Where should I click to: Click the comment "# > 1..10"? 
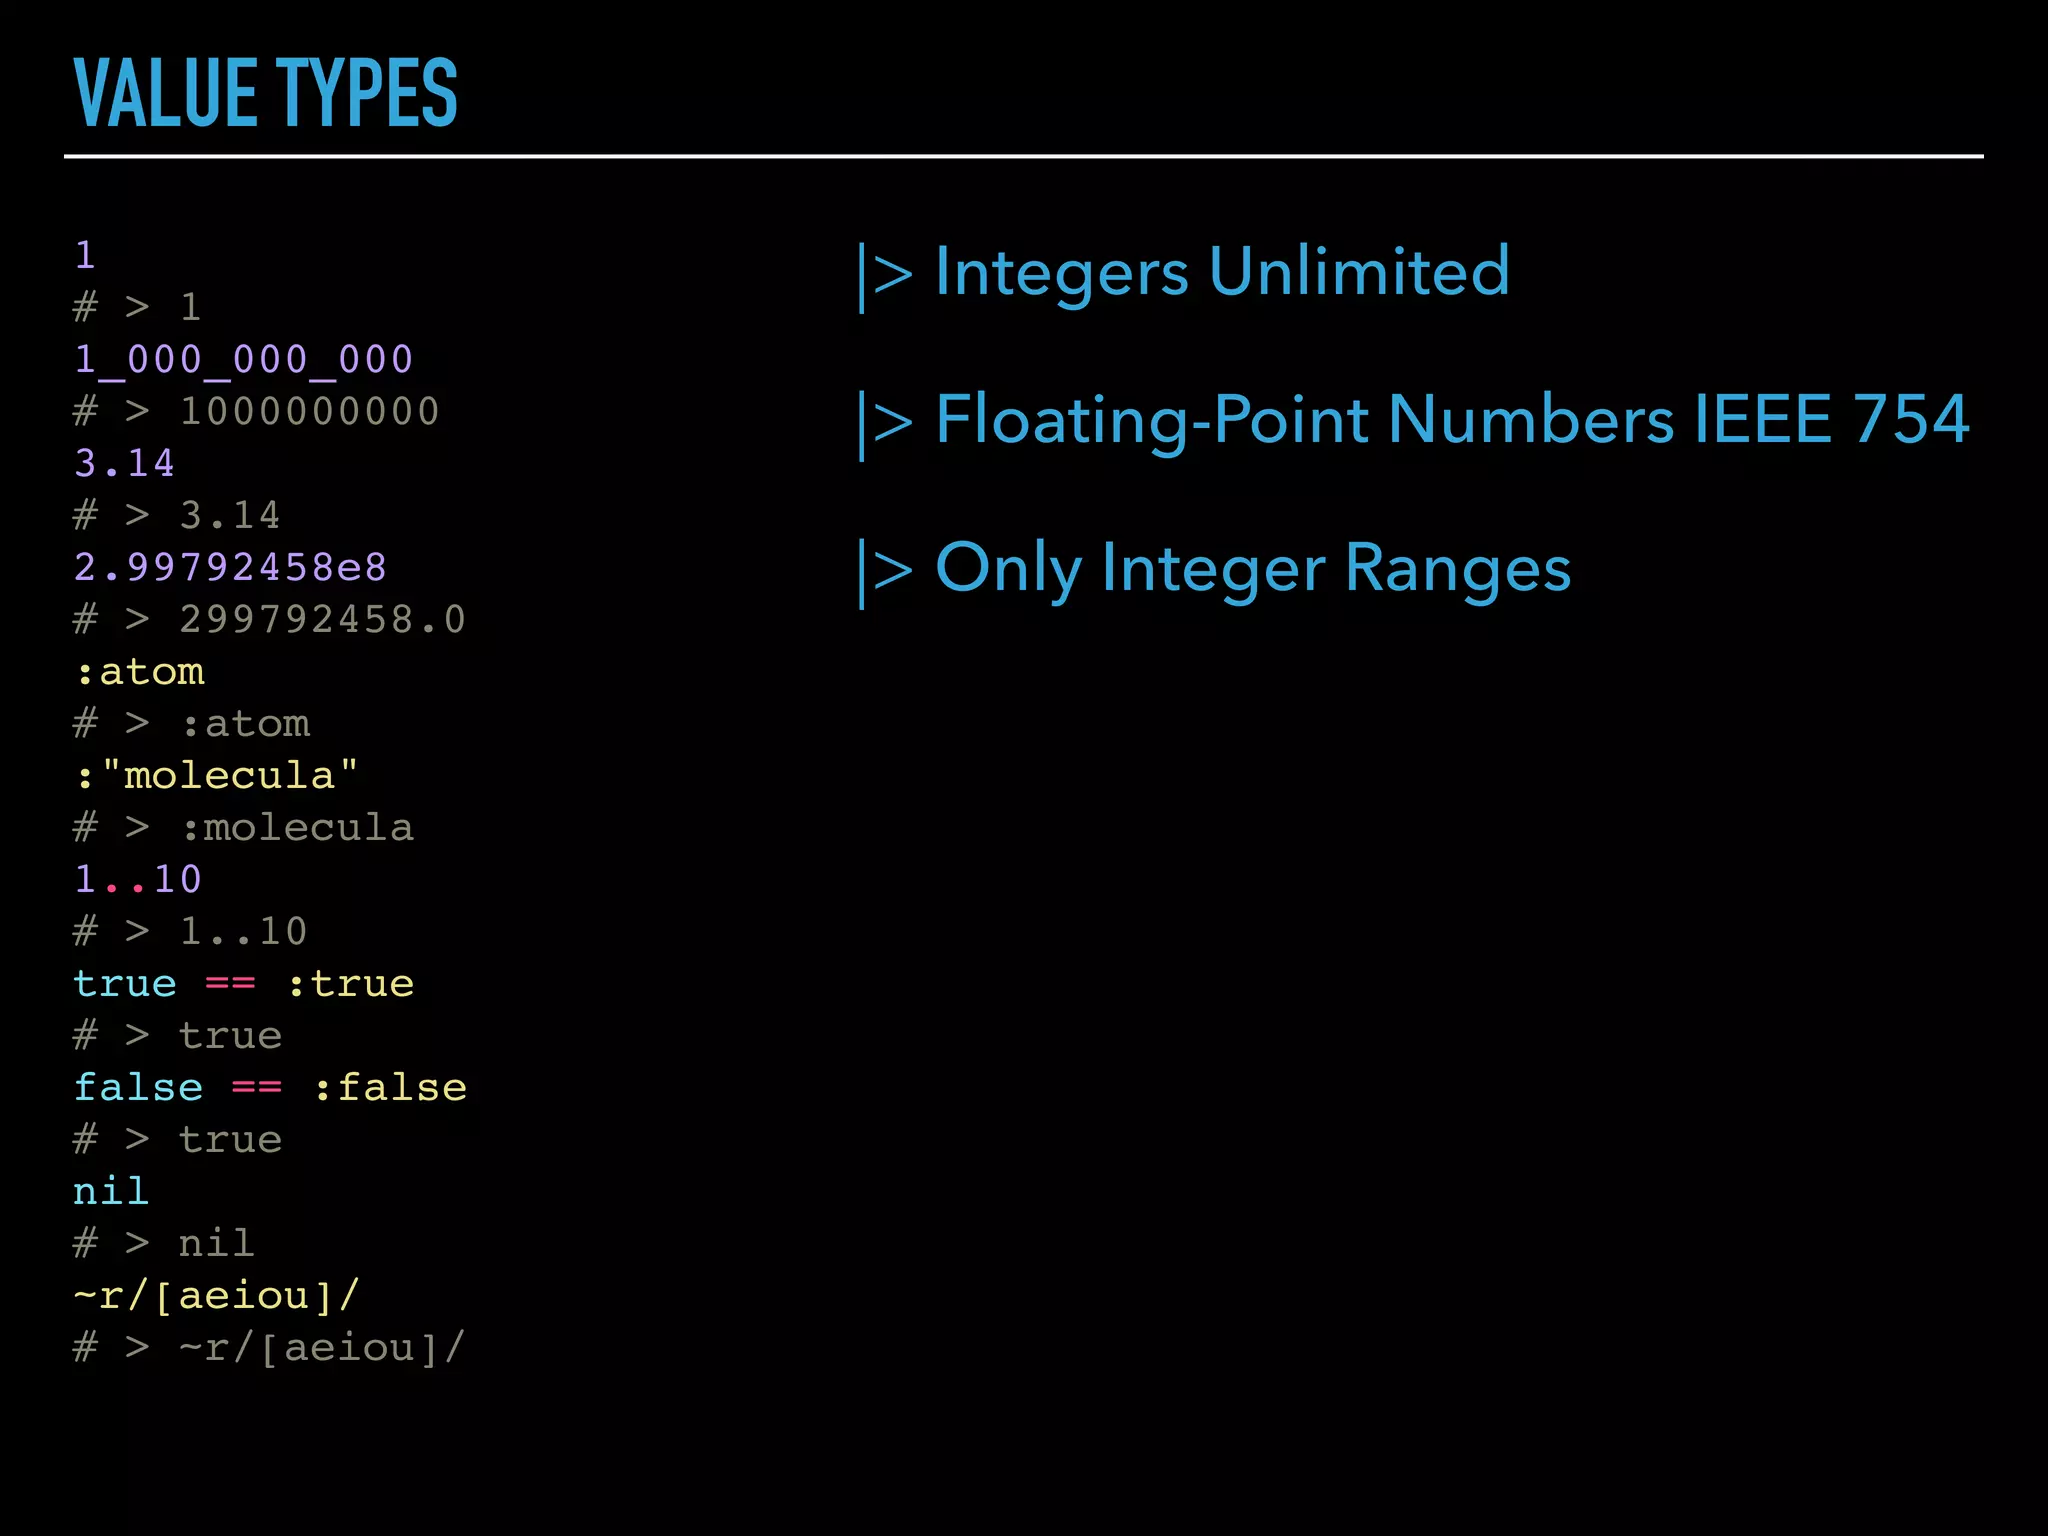tap(191, 931)
